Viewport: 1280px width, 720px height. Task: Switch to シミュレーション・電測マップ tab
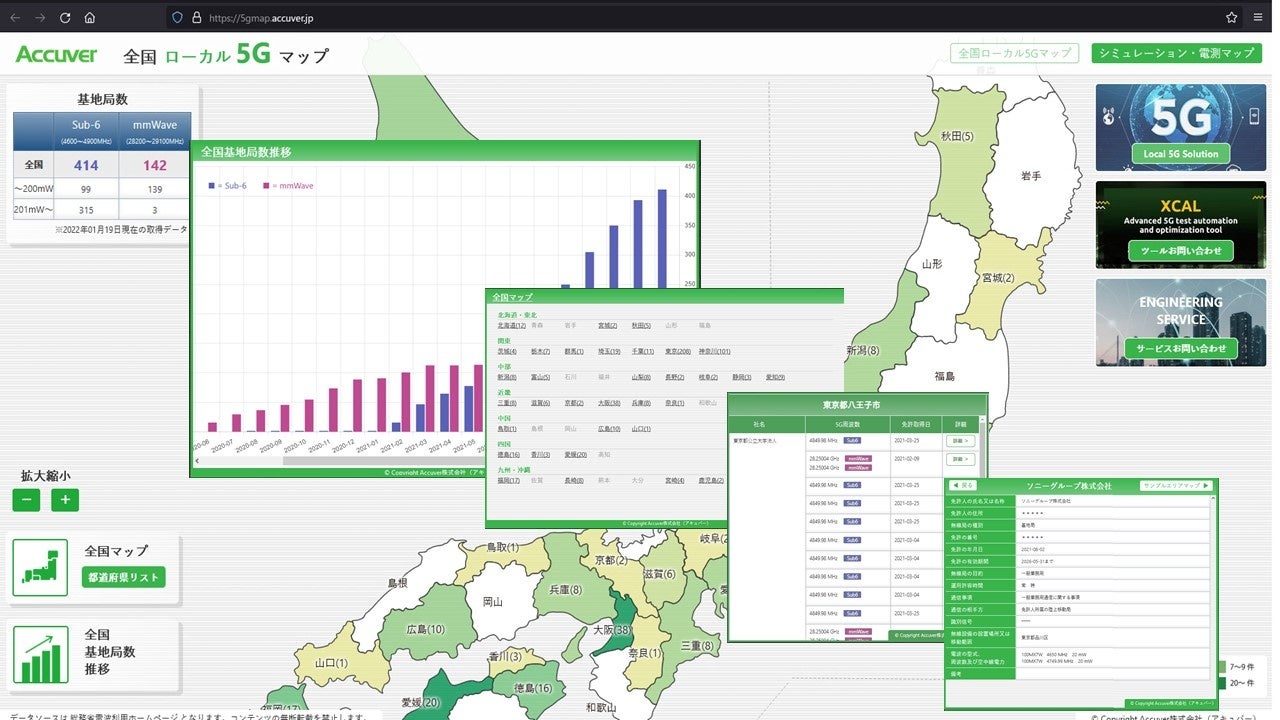click(1176, 53)
